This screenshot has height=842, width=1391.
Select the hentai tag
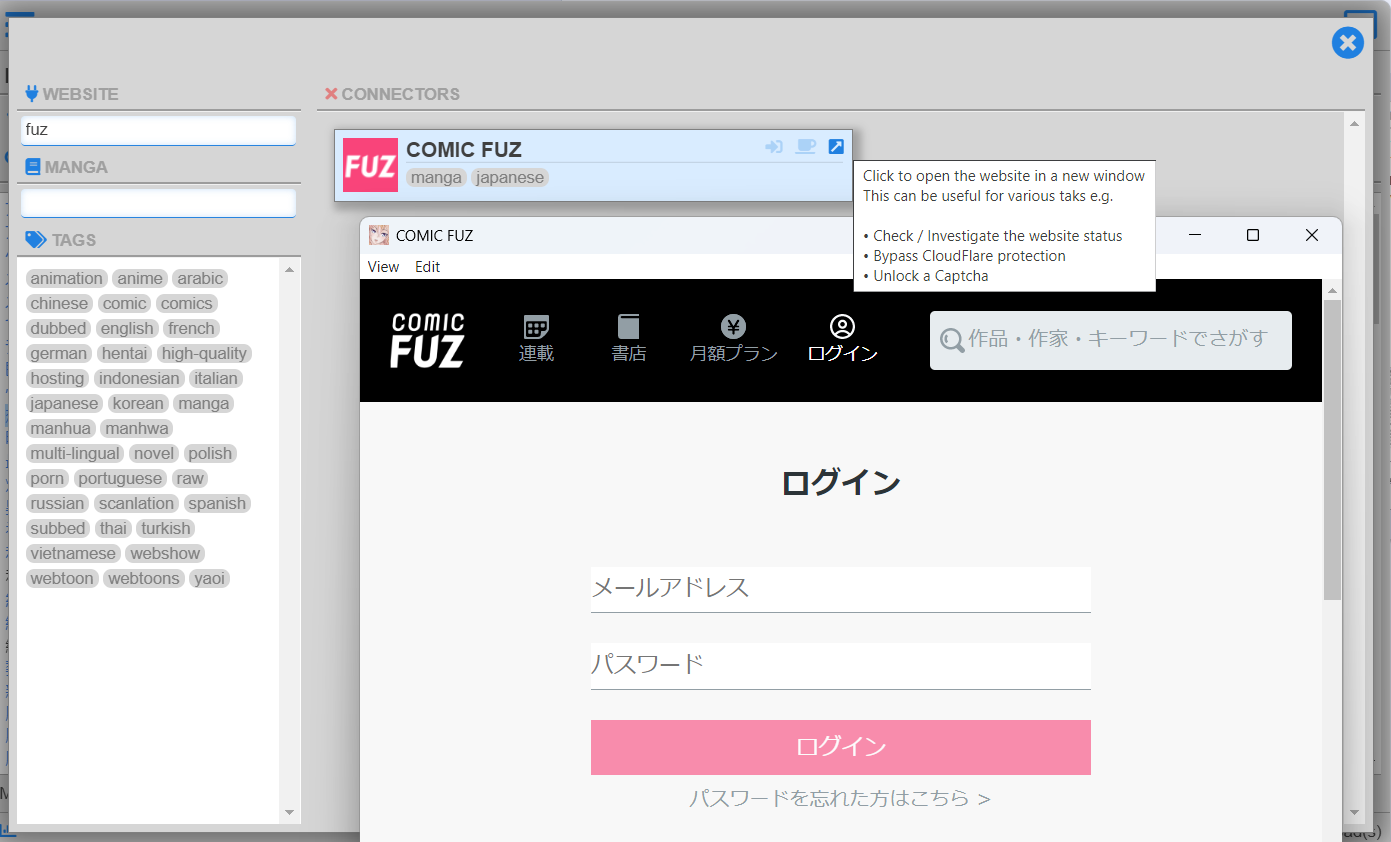tap(125, 353)
